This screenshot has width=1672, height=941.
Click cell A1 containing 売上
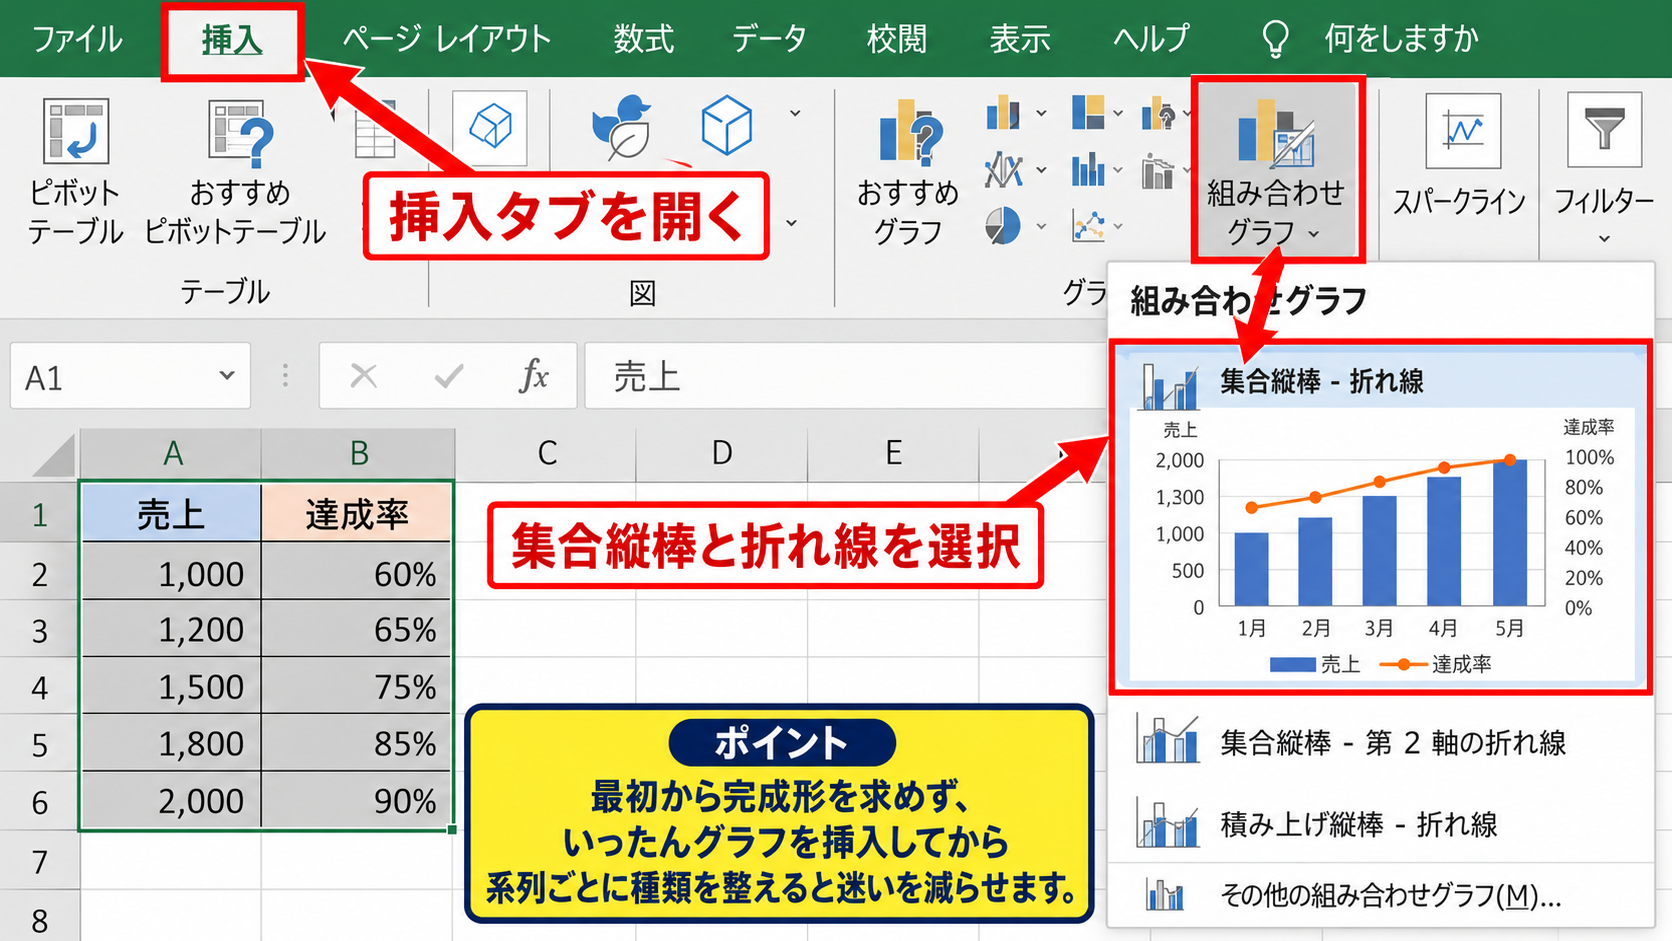click(171, 514)
